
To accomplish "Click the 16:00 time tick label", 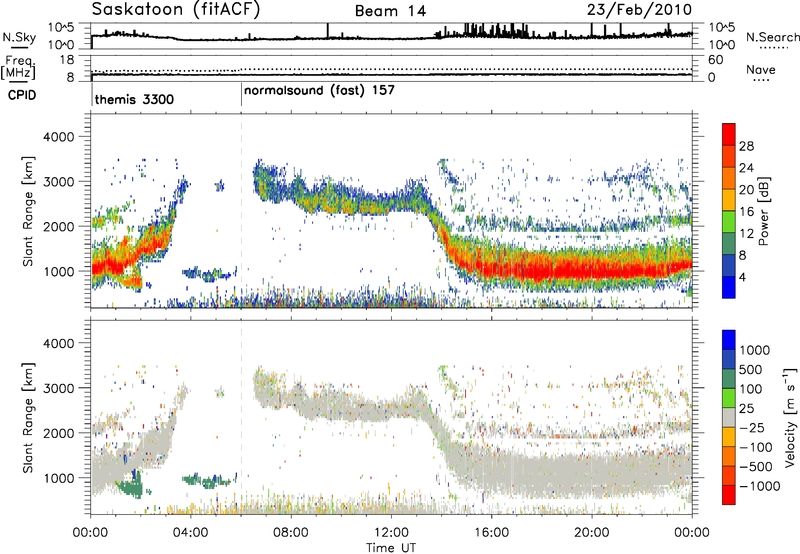I will tap(491, 533).
